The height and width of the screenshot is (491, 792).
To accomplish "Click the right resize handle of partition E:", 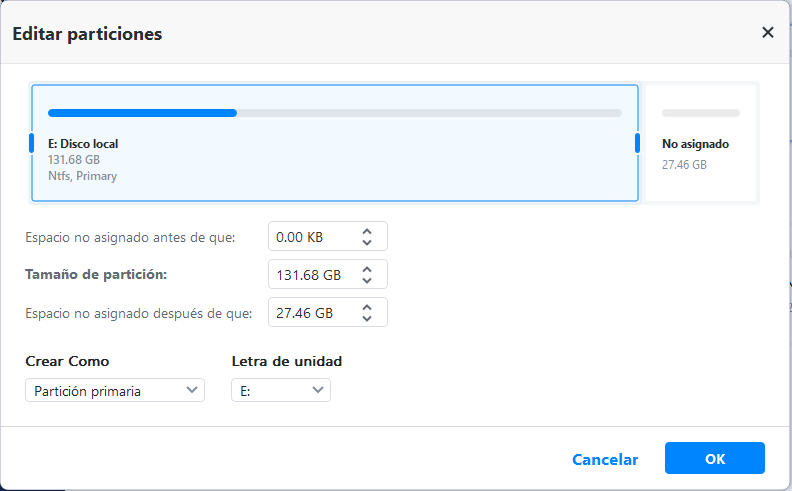I will 637,143.
